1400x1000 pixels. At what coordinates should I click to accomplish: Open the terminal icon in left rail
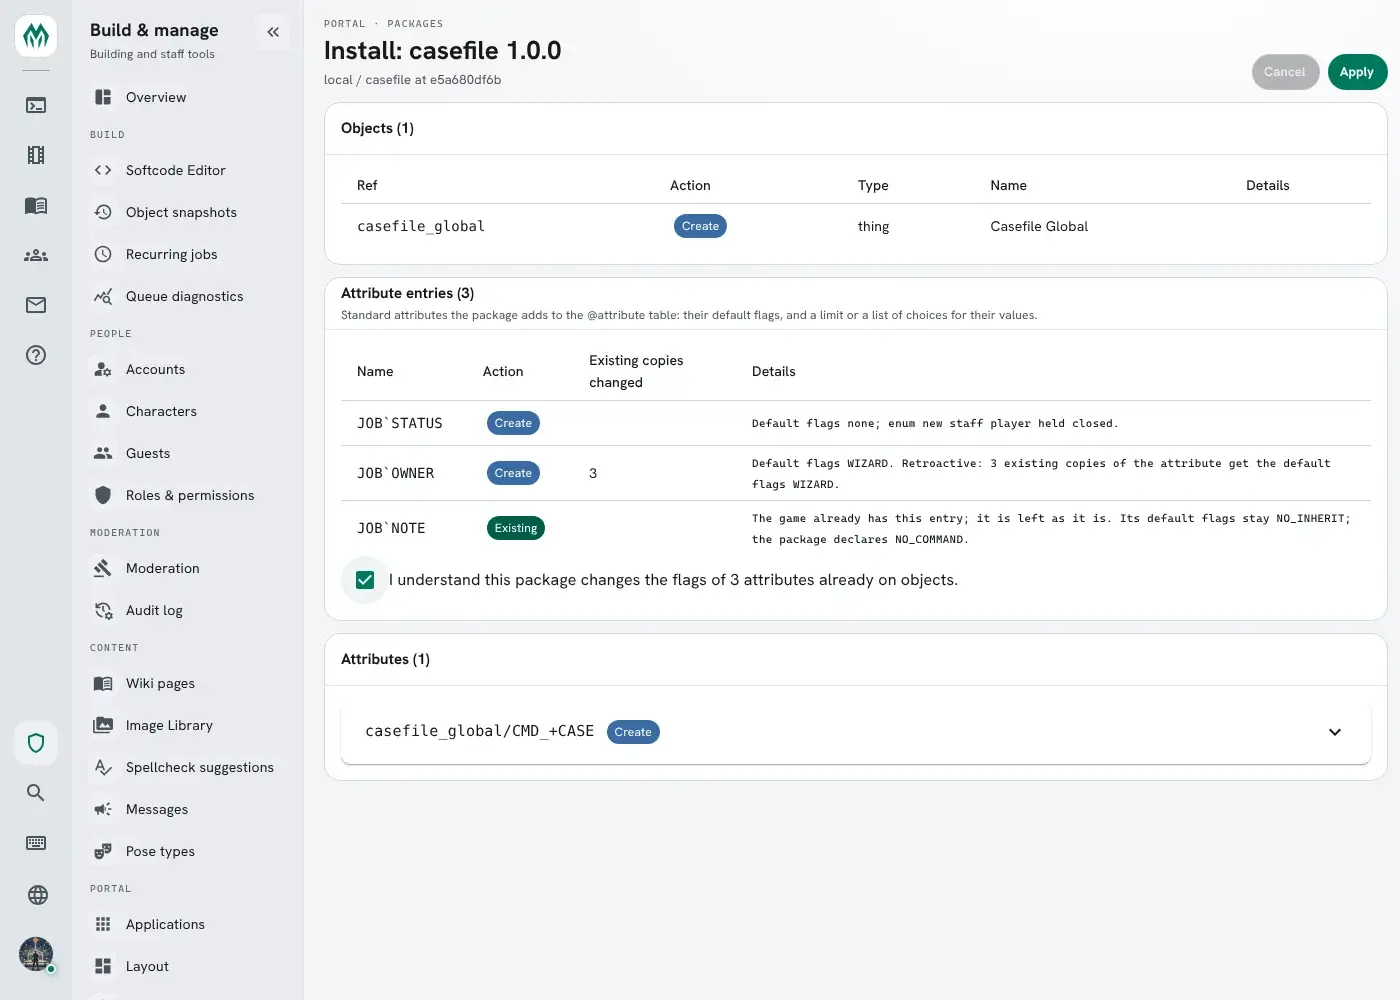click(x=36, y=105)
